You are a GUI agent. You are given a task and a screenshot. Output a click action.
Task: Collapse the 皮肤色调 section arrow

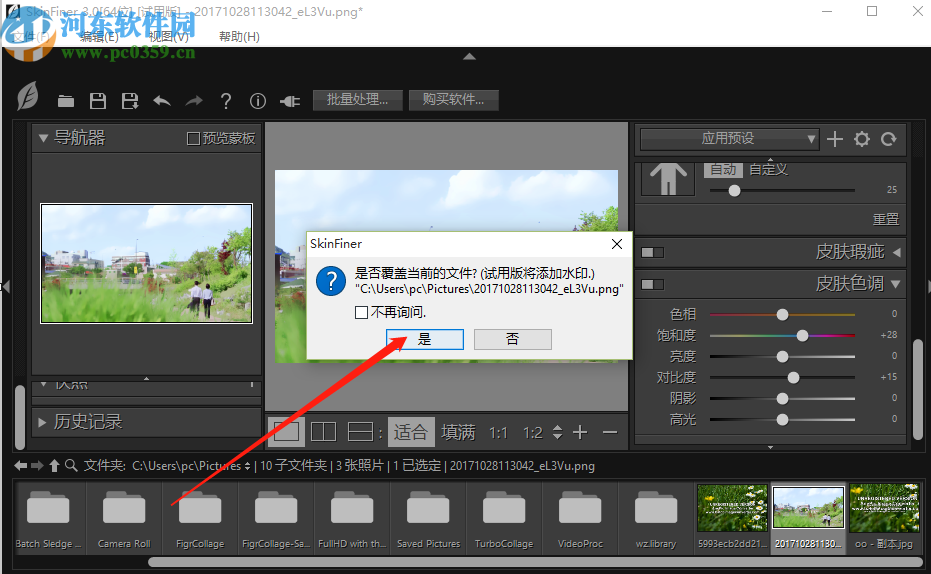click(895, 284)
